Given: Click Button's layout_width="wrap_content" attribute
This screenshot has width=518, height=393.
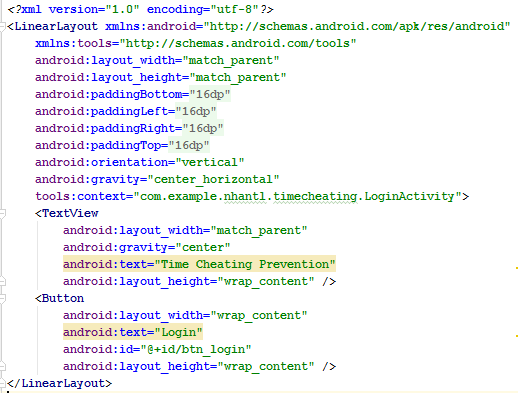Looking at the screenshot, I should pos(185,315).
